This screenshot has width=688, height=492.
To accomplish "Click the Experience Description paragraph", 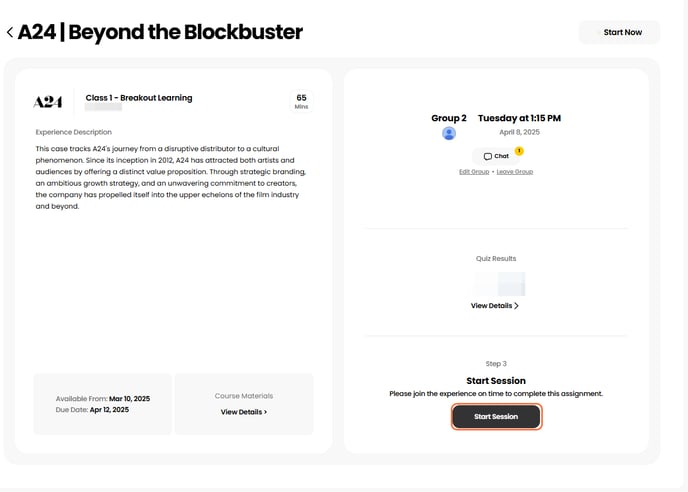I will coord(171,177).
